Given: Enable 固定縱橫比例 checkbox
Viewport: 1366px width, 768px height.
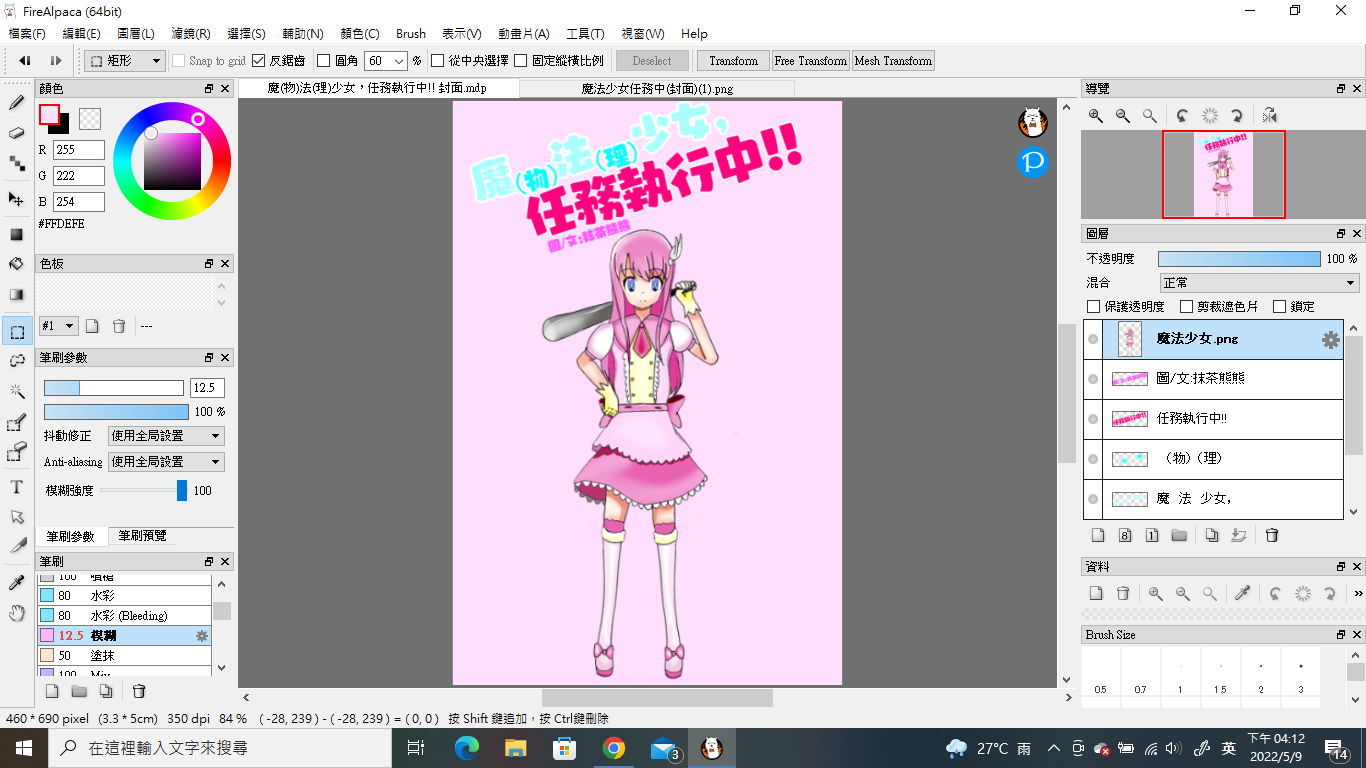Looking at the screenshot, I should [x=521, y=61].
